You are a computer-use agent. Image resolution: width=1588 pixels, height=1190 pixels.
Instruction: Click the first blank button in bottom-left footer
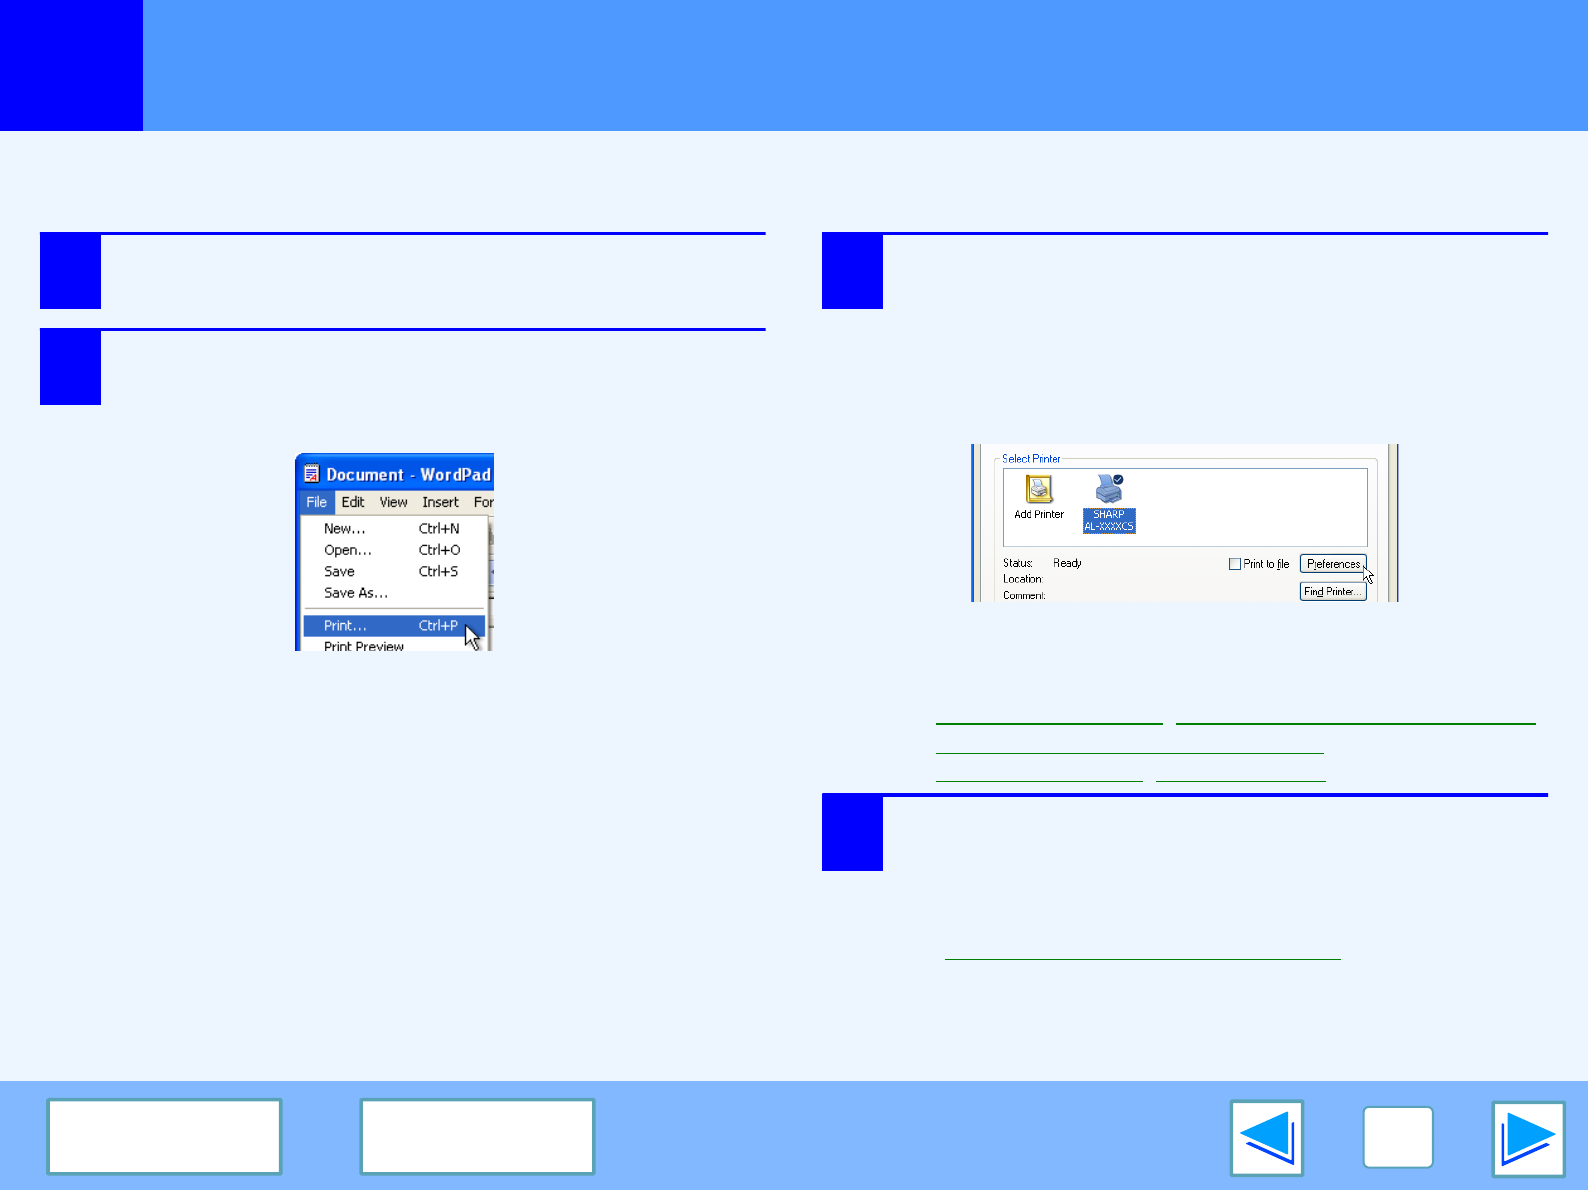click(164, 1136)
